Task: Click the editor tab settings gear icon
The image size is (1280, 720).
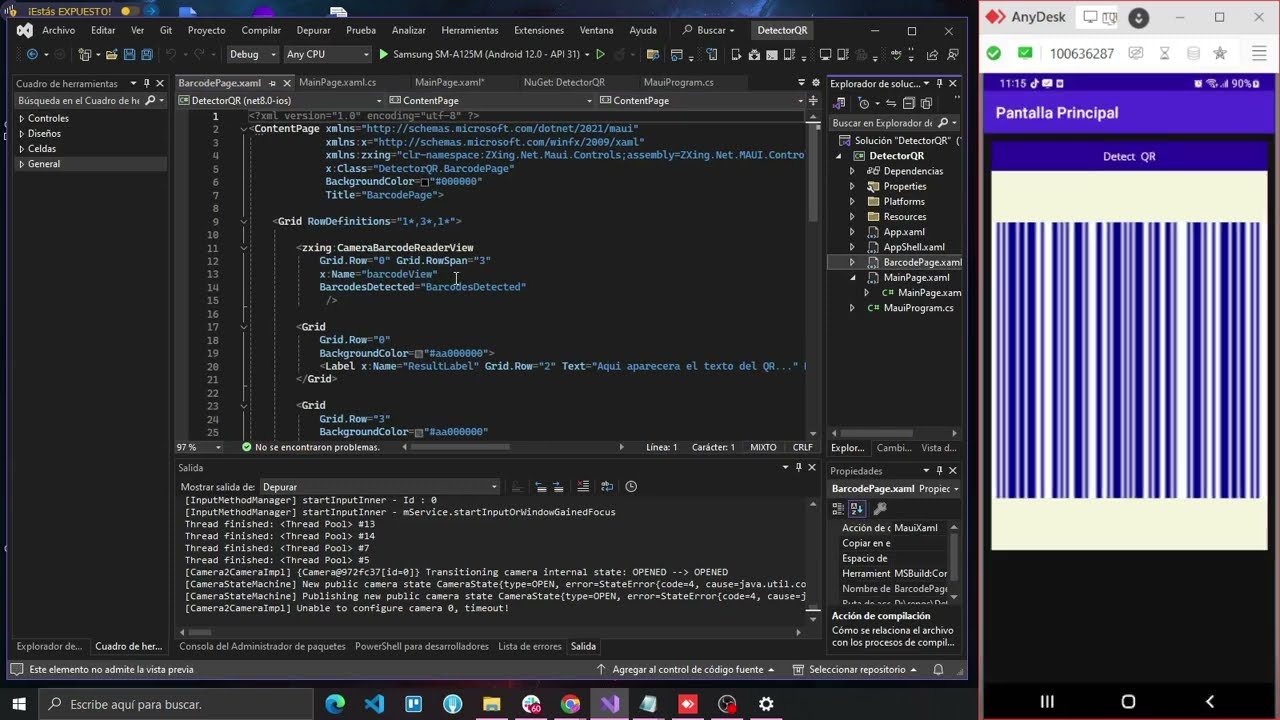Action: click(x=815, y=82)
